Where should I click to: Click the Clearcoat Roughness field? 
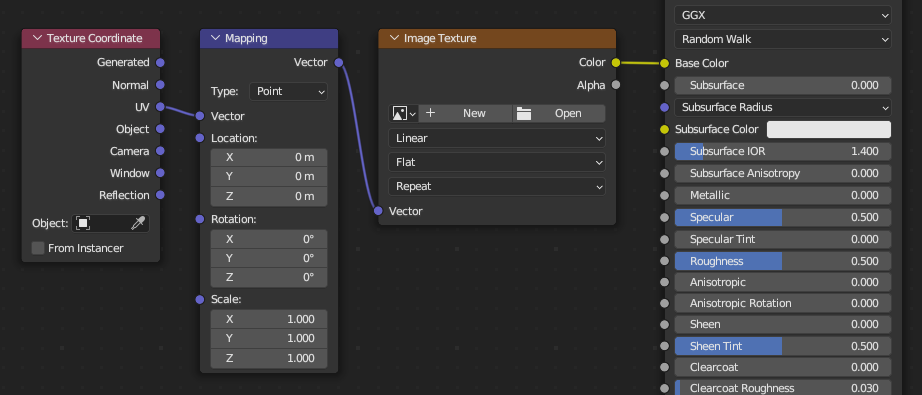783,388
